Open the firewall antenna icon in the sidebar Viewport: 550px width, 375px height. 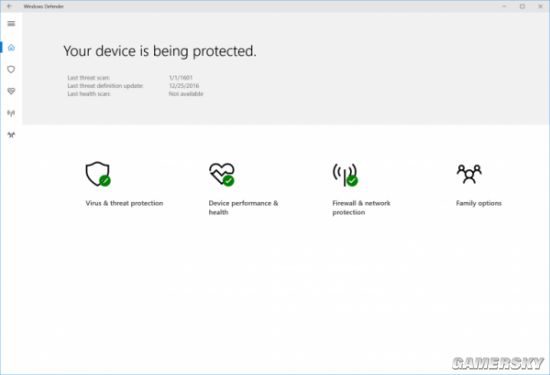point(11,113)
